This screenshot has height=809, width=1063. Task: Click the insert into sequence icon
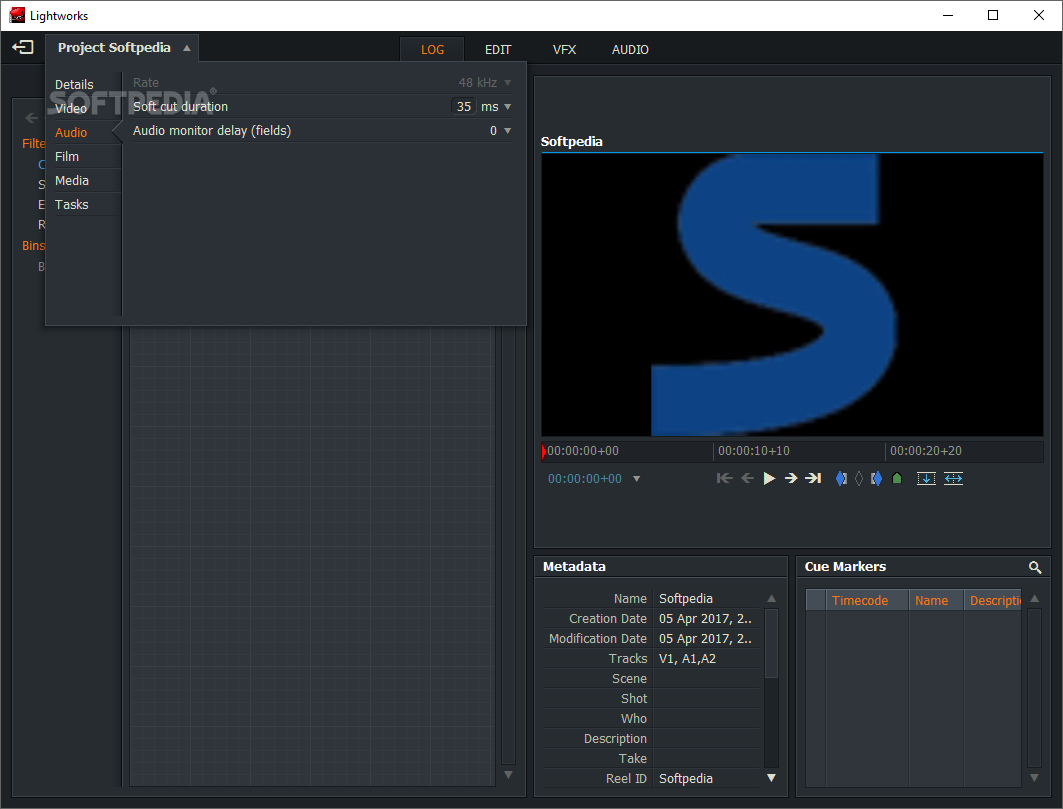[x=926, y=478]
